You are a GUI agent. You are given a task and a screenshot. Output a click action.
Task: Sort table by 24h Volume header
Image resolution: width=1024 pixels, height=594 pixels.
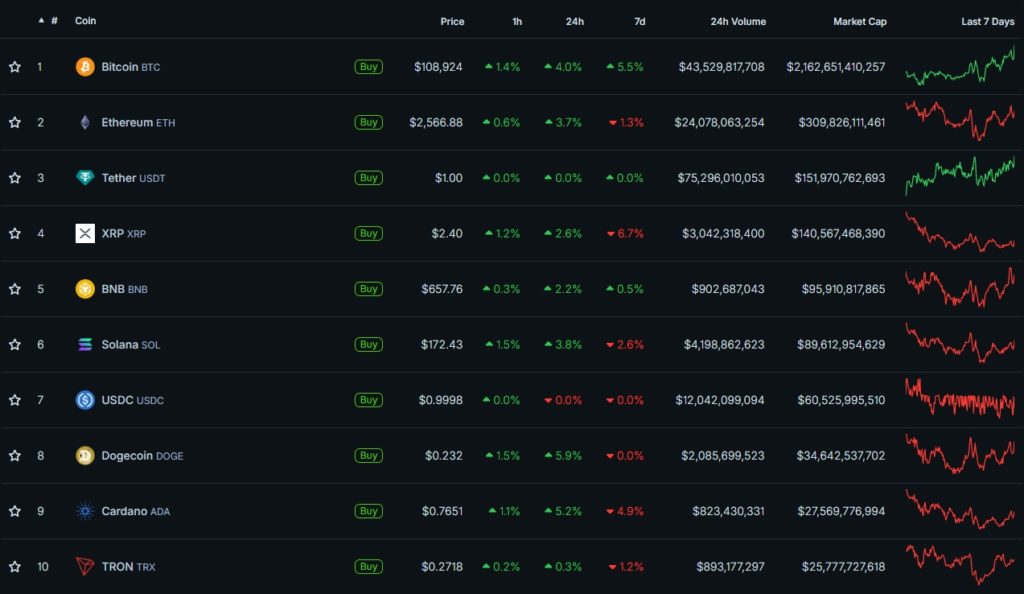click(737, 22)
